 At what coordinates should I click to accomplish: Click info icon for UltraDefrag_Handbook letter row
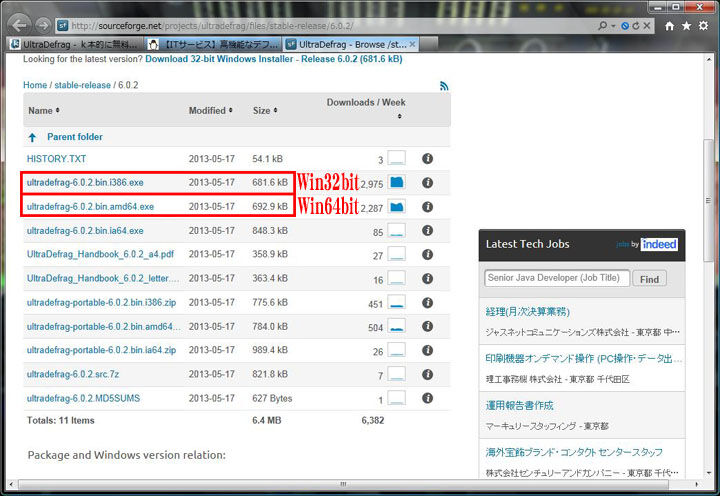tap(428, 278)
